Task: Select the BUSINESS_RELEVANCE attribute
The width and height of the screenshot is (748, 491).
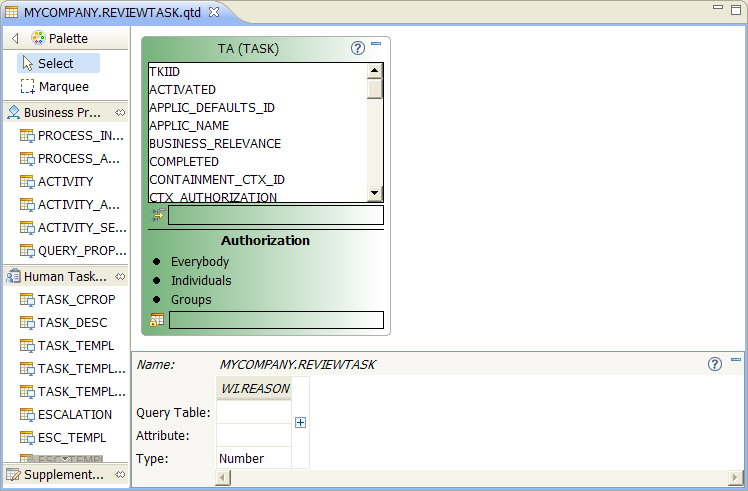Action: [215, 144]
